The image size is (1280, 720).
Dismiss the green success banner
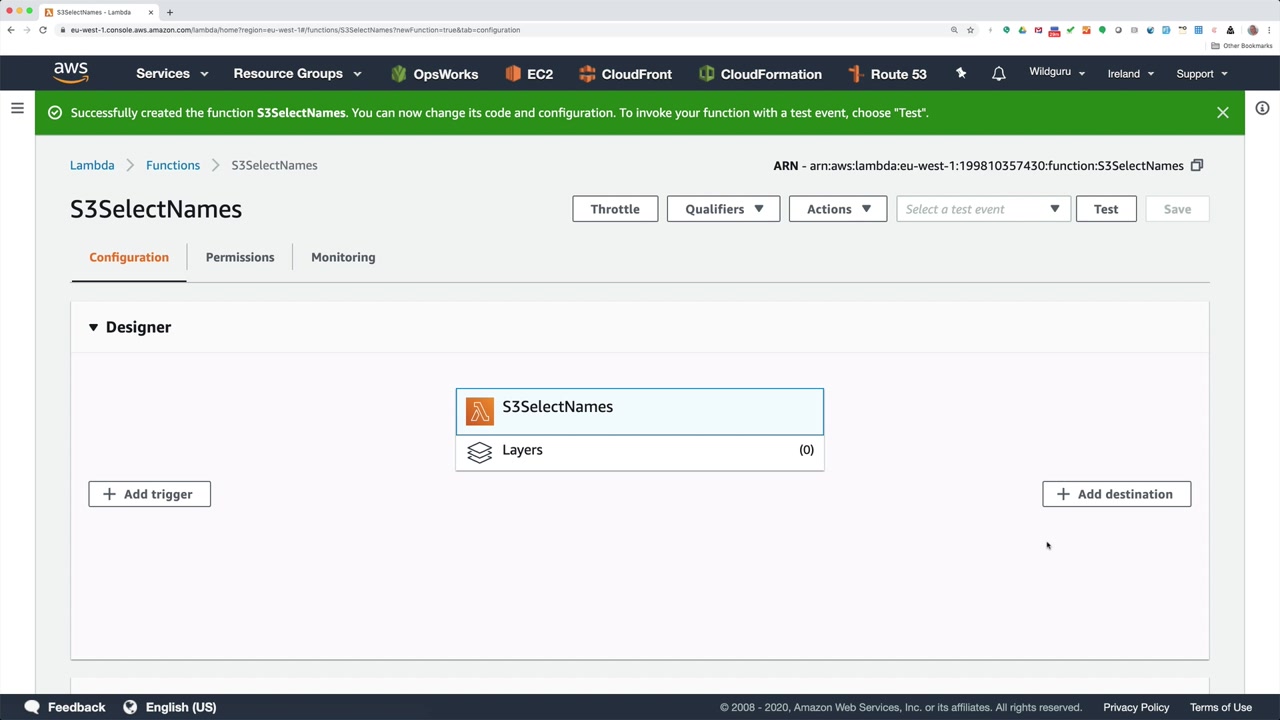1222,113
